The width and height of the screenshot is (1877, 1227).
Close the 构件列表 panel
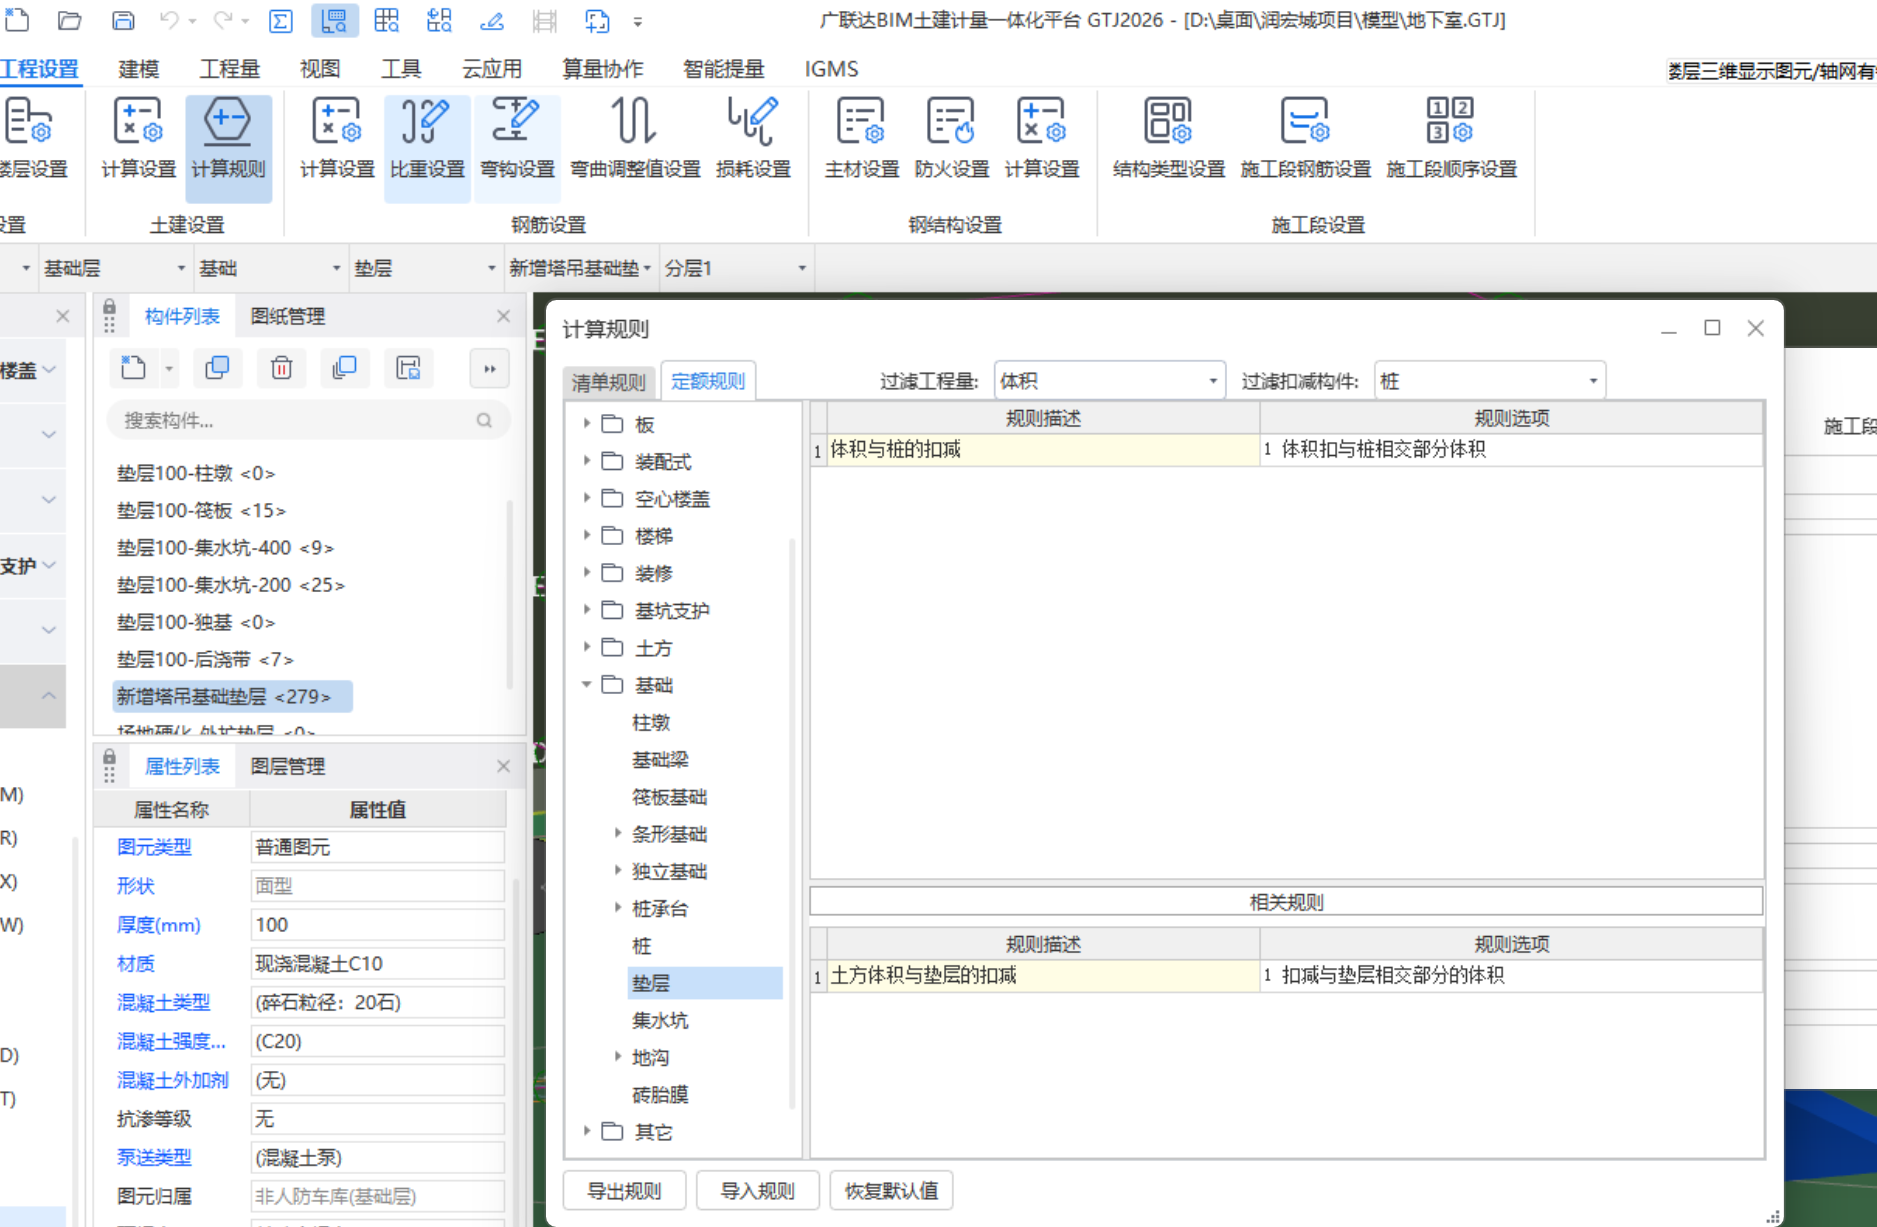point(503,316)
